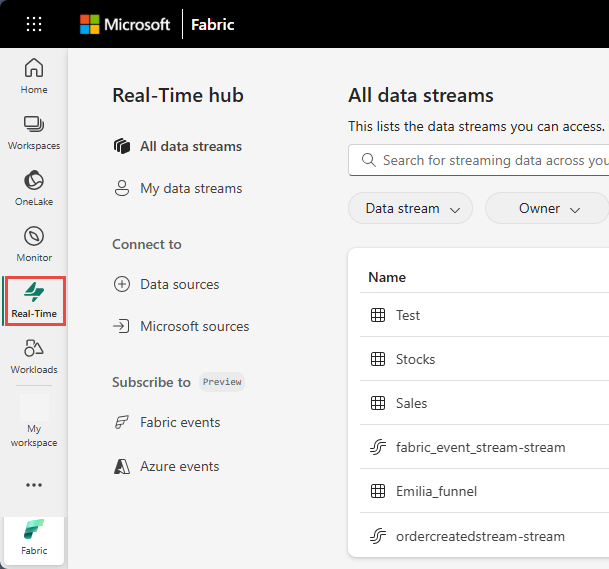The width and height of the screenshot is (609, 569).
Task: Open OneLake from the sidebar
Action: point(34,188)
